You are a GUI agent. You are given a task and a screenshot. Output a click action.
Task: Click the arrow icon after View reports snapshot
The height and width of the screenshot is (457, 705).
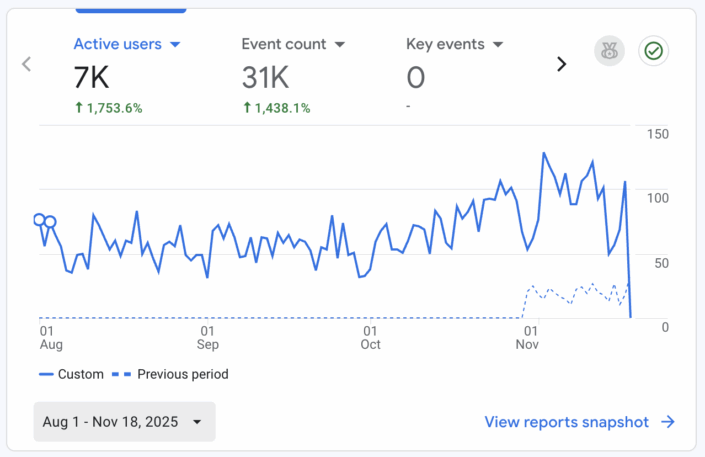[x=668, y=422]
